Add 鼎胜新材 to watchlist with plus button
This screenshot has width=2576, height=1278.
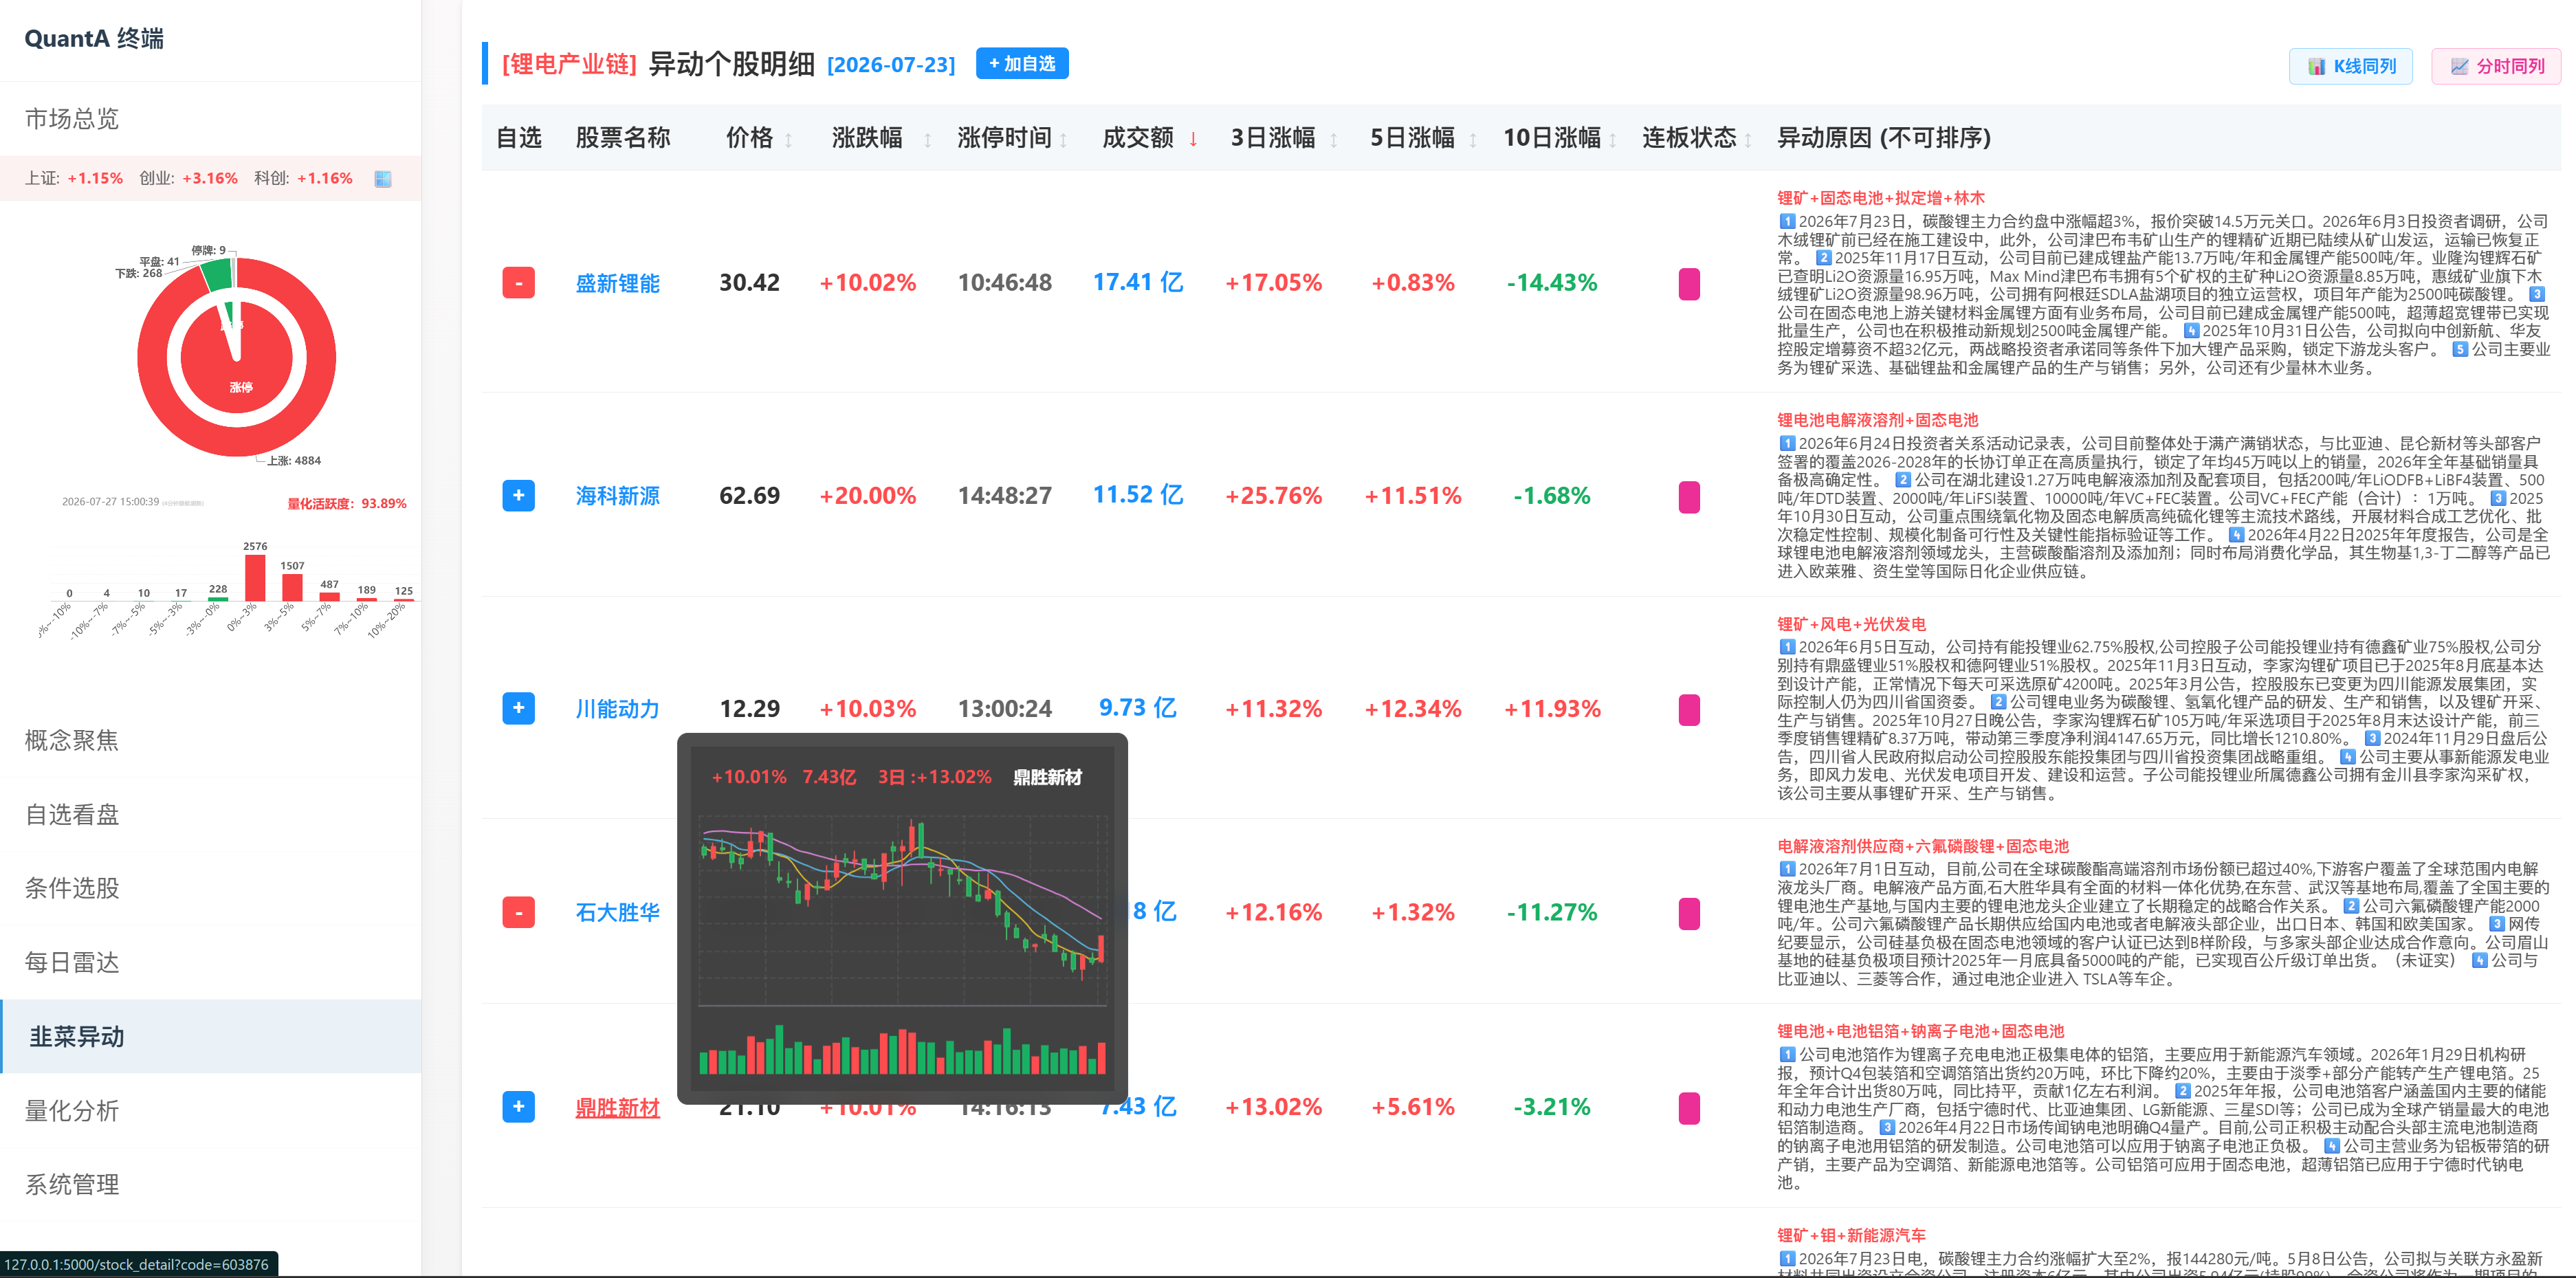(518, 1106)
